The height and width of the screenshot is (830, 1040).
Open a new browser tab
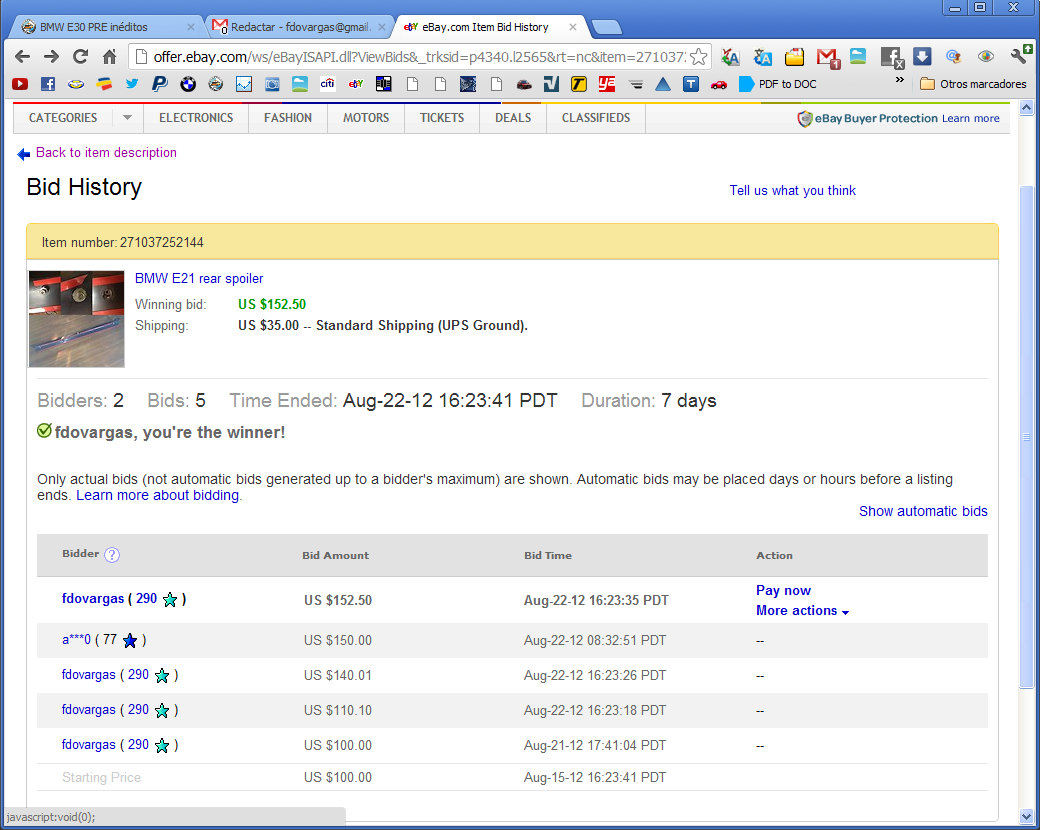point(606,27)
